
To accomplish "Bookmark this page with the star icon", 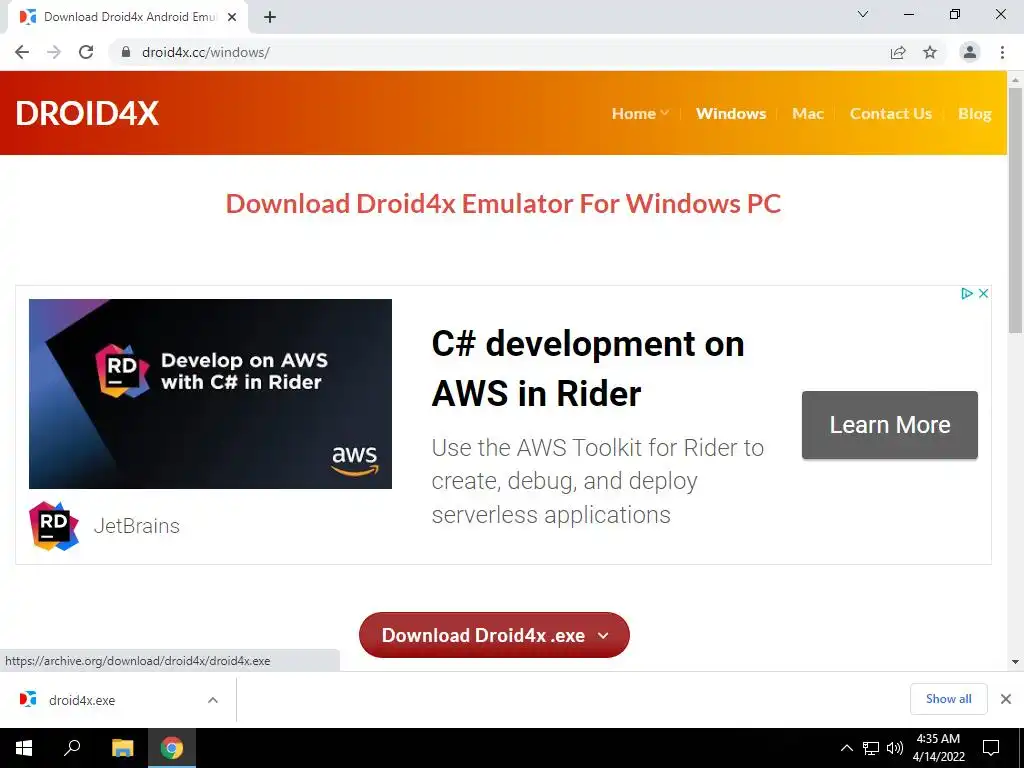I will tap(930, 52).
